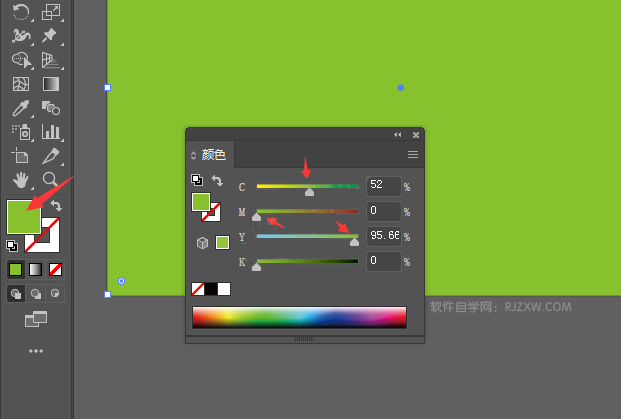This screenshot has width=621, height=419.
Task: Click the Y yellow slider handle
Action: point(354,242)
